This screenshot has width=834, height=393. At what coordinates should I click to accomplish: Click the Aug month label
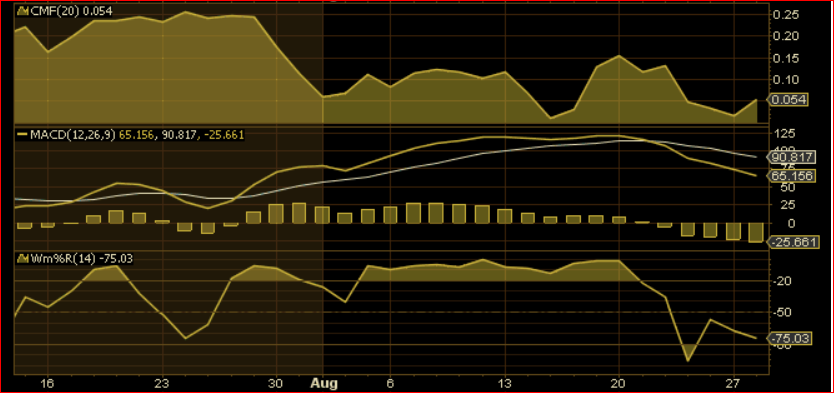click(x=323, y=383)
